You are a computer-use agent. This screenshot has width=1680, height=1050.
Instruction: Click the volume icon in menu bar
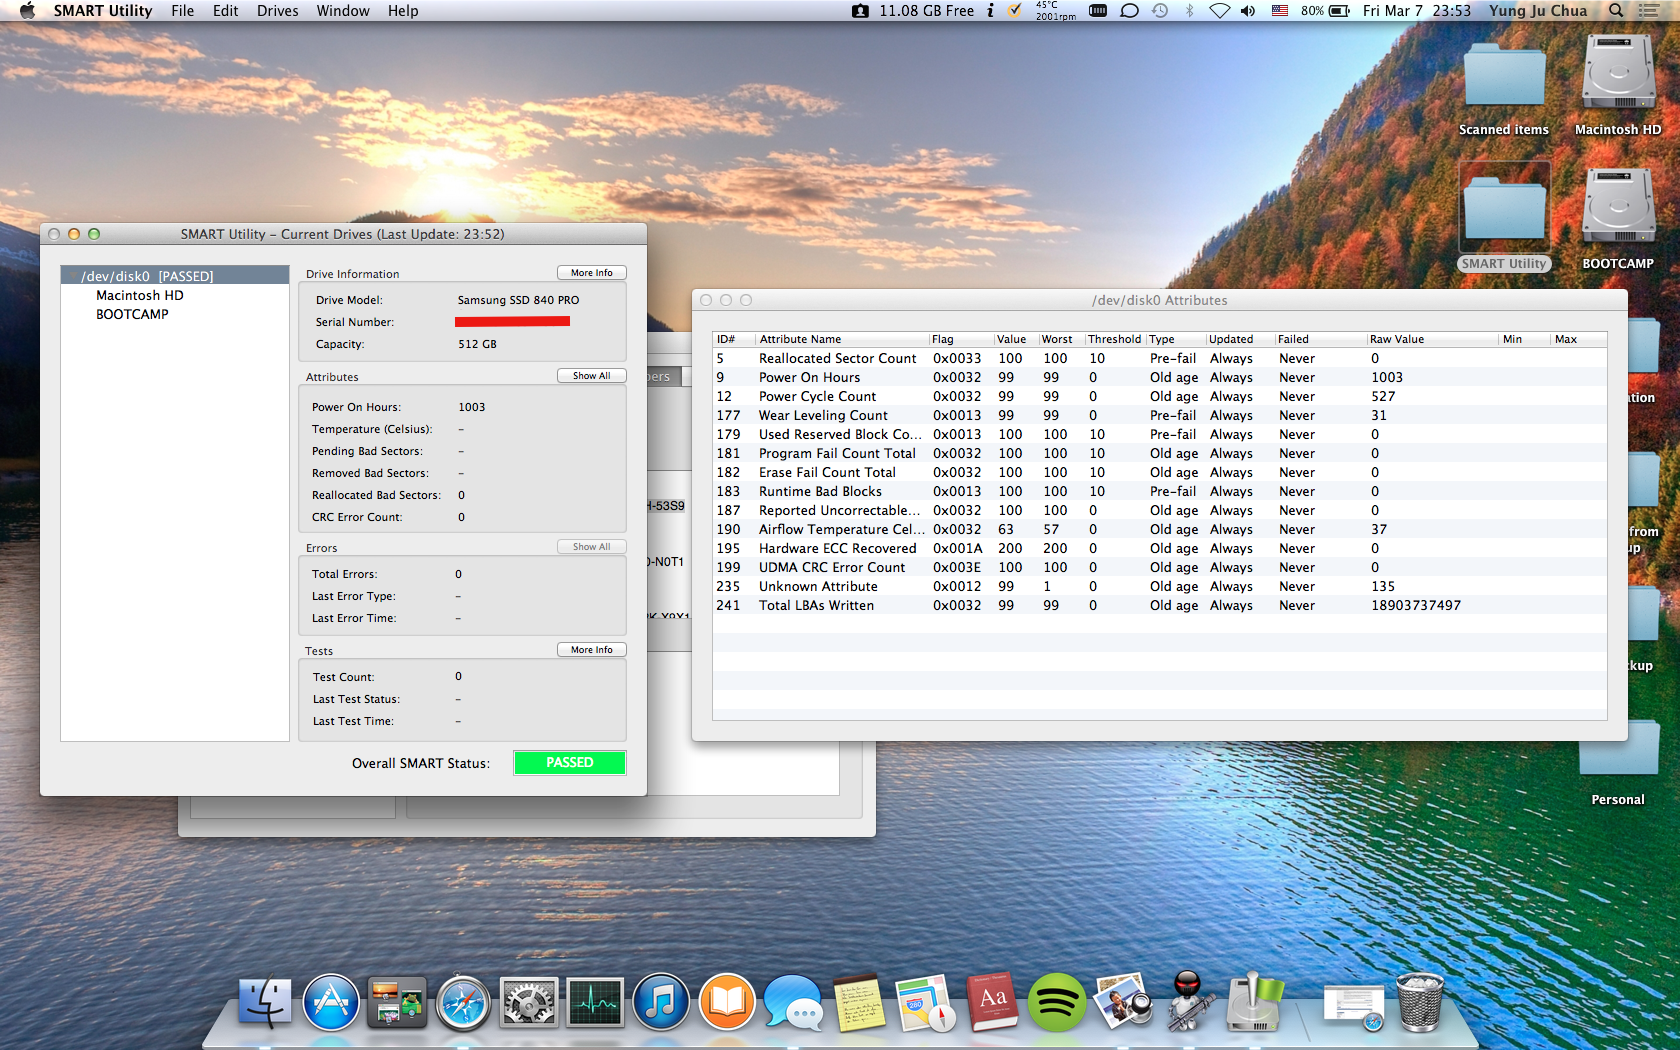coord(1248,11)
